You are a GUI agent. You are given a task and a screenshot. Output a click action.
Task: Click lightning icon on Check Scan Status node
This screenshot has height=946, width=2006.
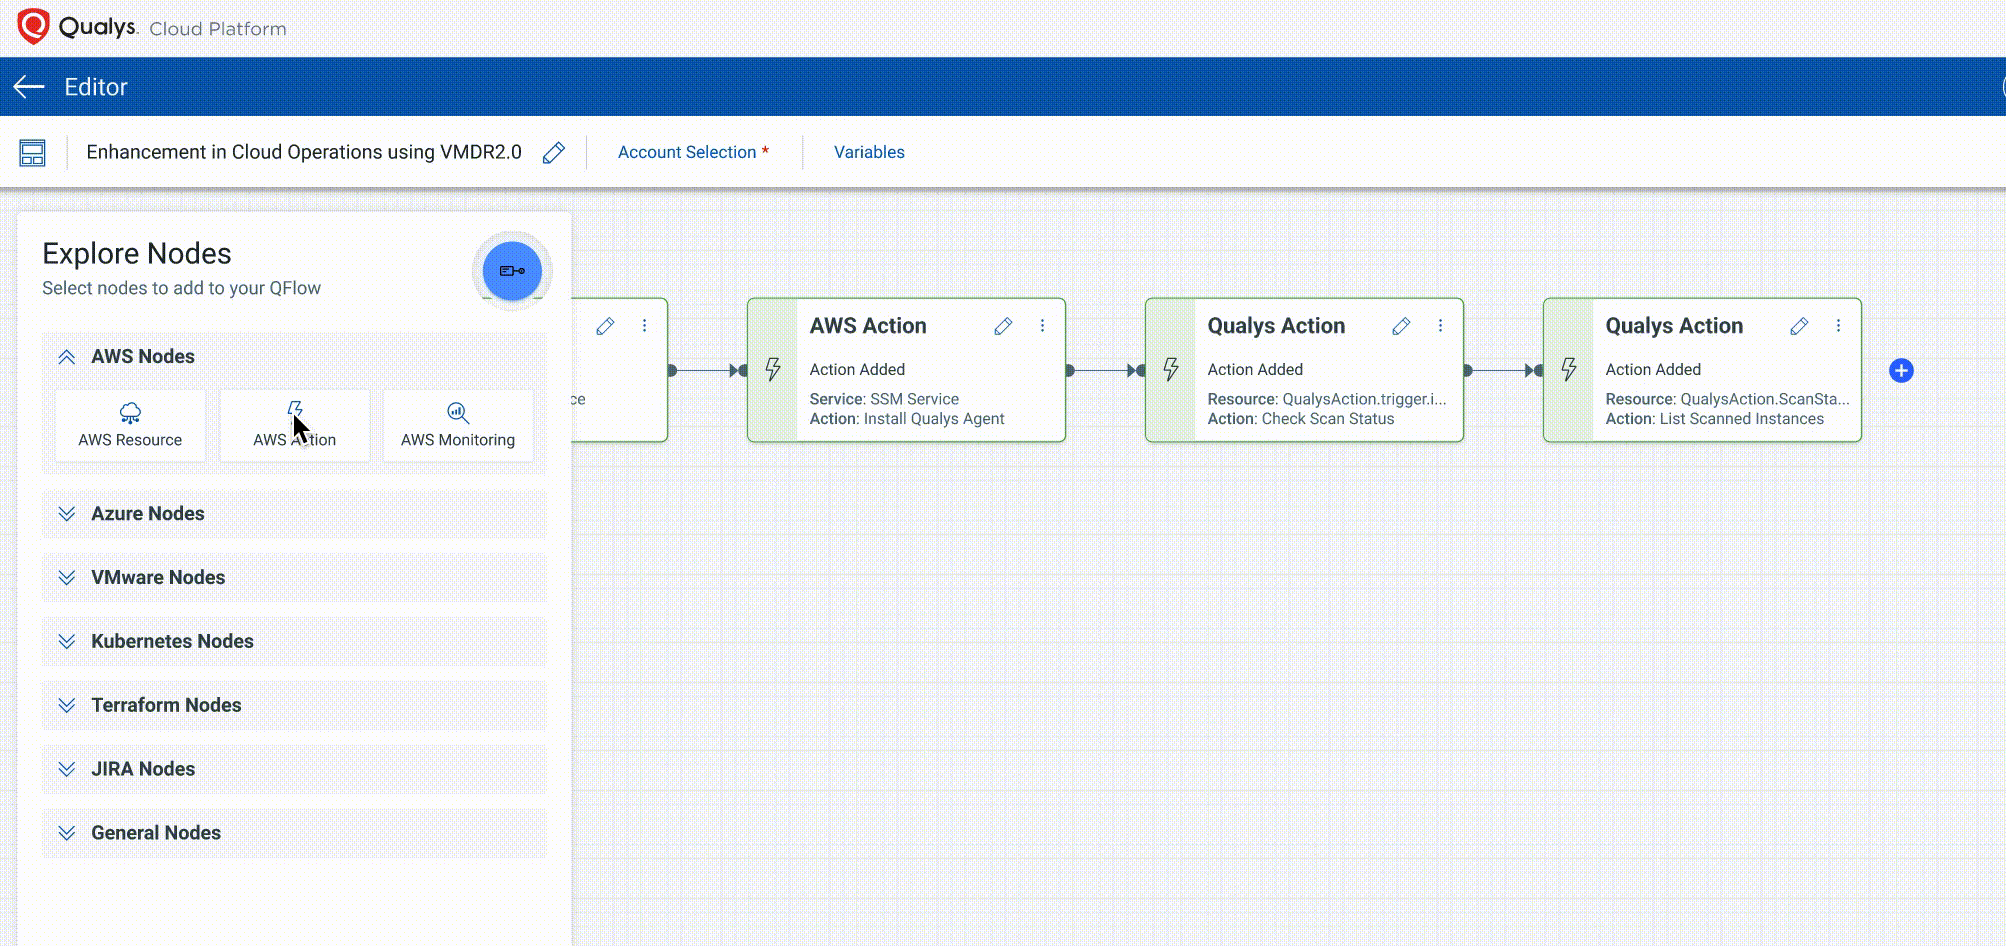click(x=1171, y=370)
